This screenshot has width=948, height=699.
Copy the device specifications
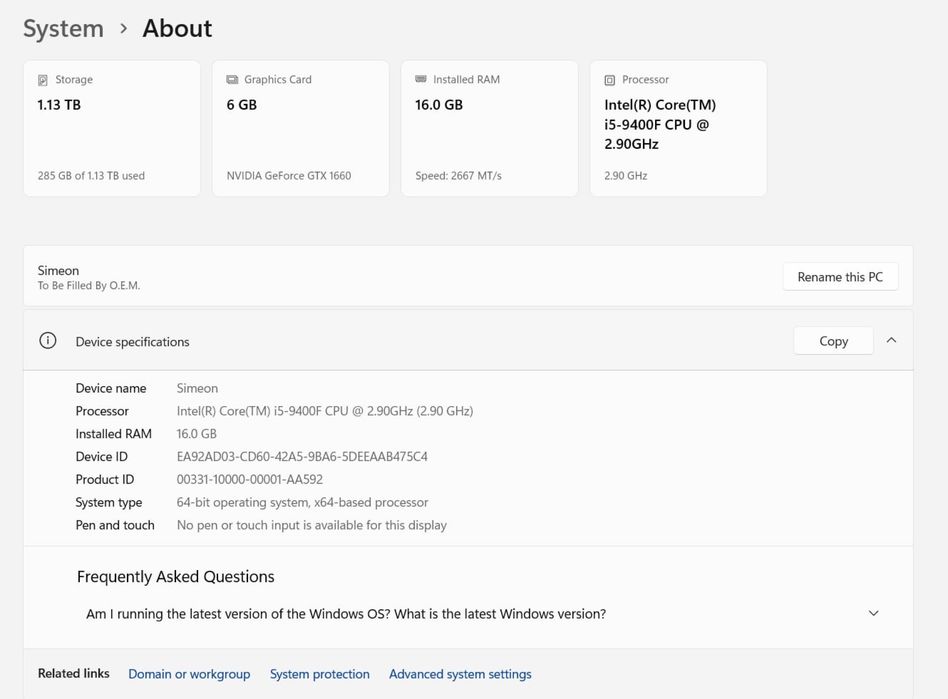pyautogui.click(x=833, y=341)
